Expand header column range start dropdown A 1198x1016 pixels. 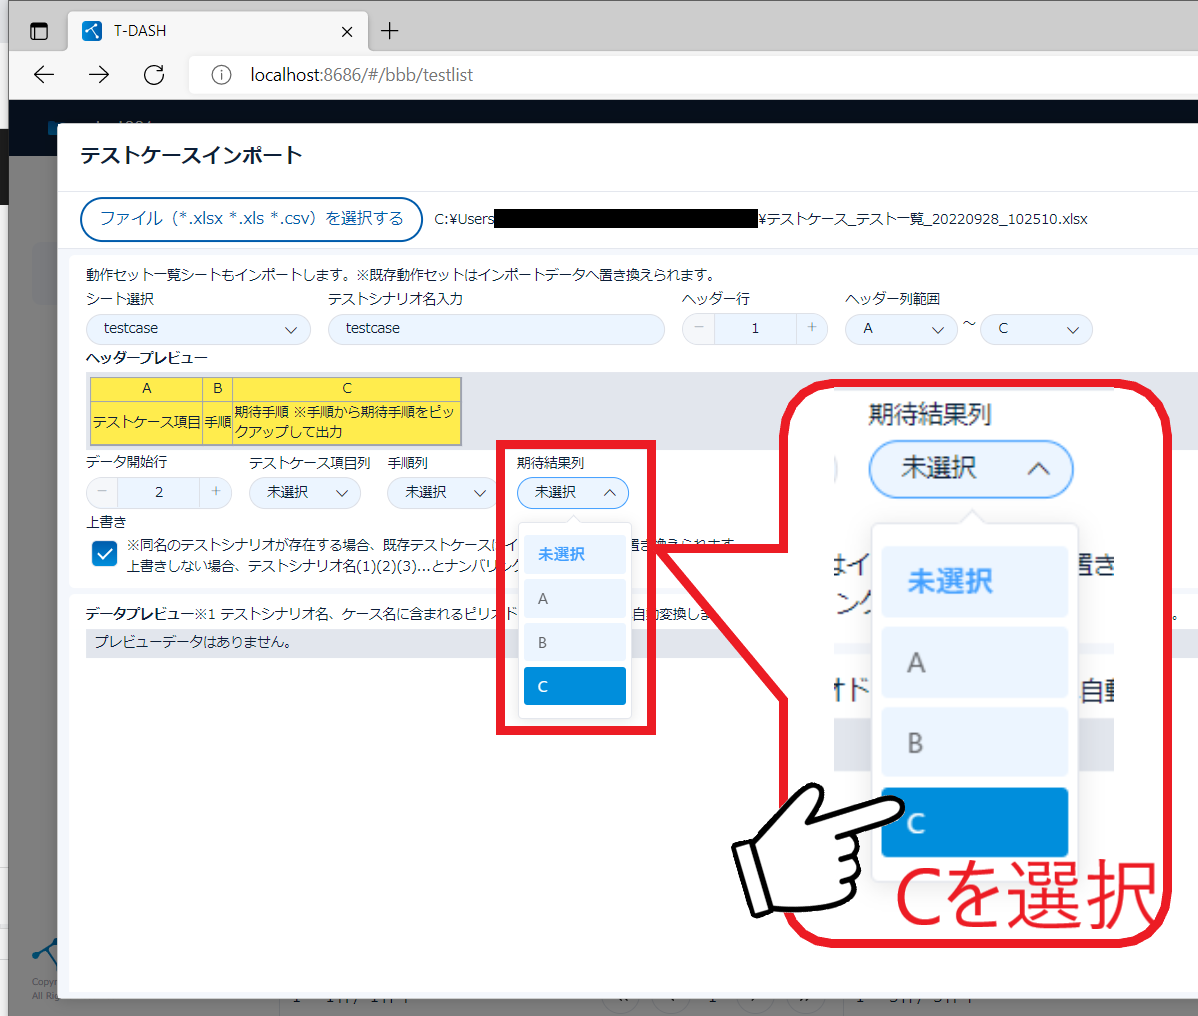coord(901,329)
